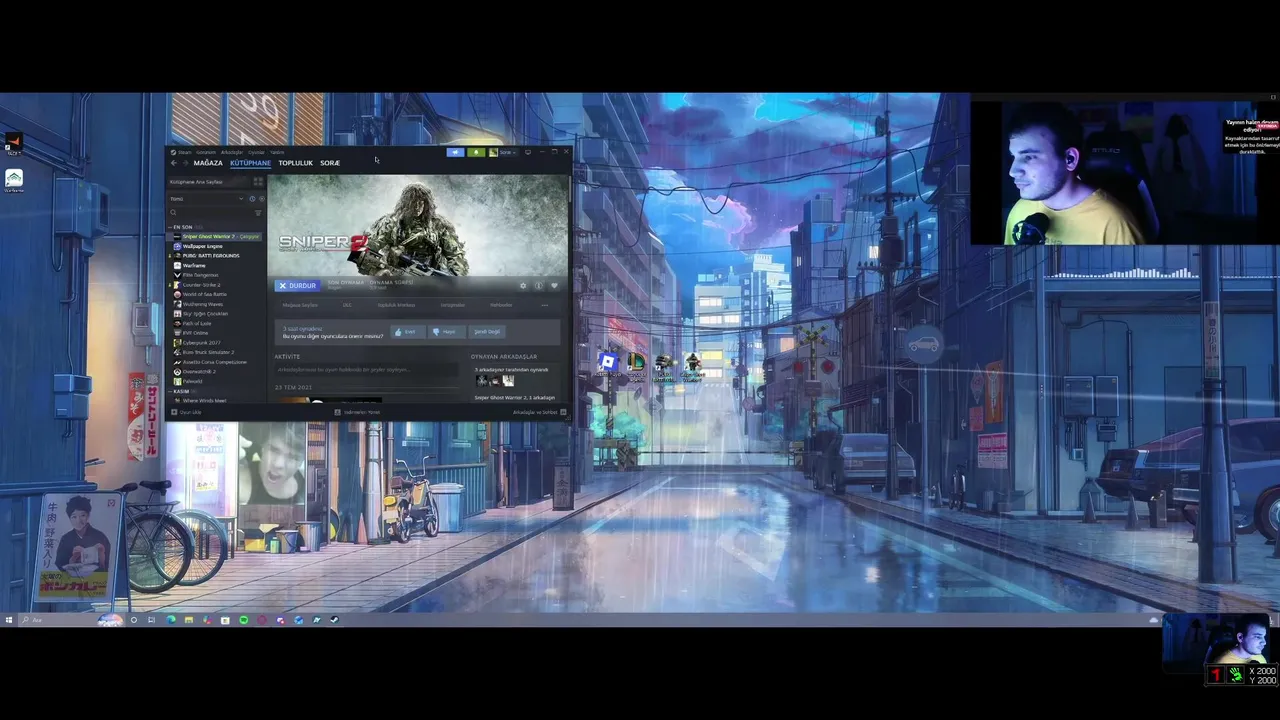Open the green notifications bell

point(476,152)
